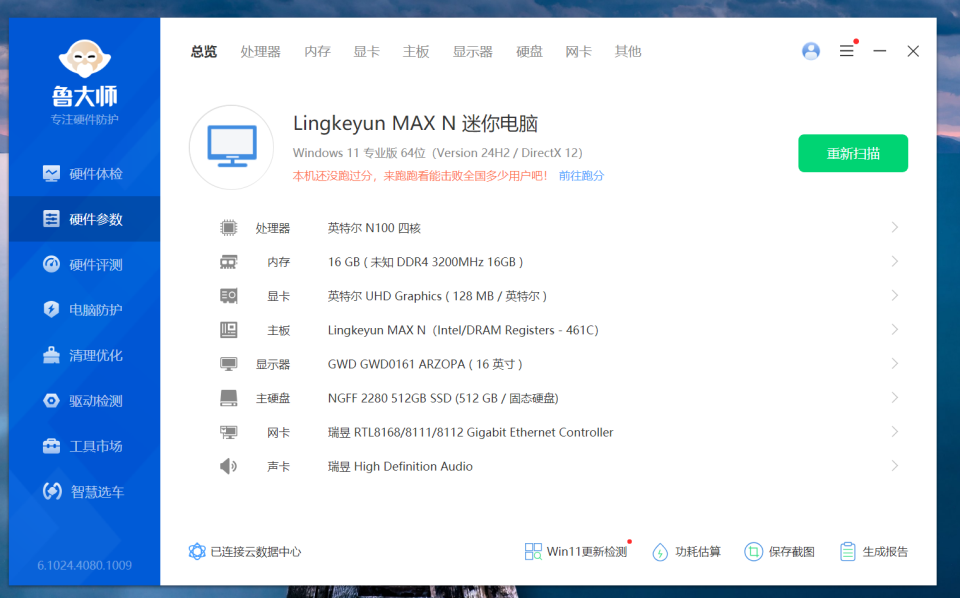Click the processor chip icon
The width and height of the screenshot is (960, 598).
click(228, 228)
